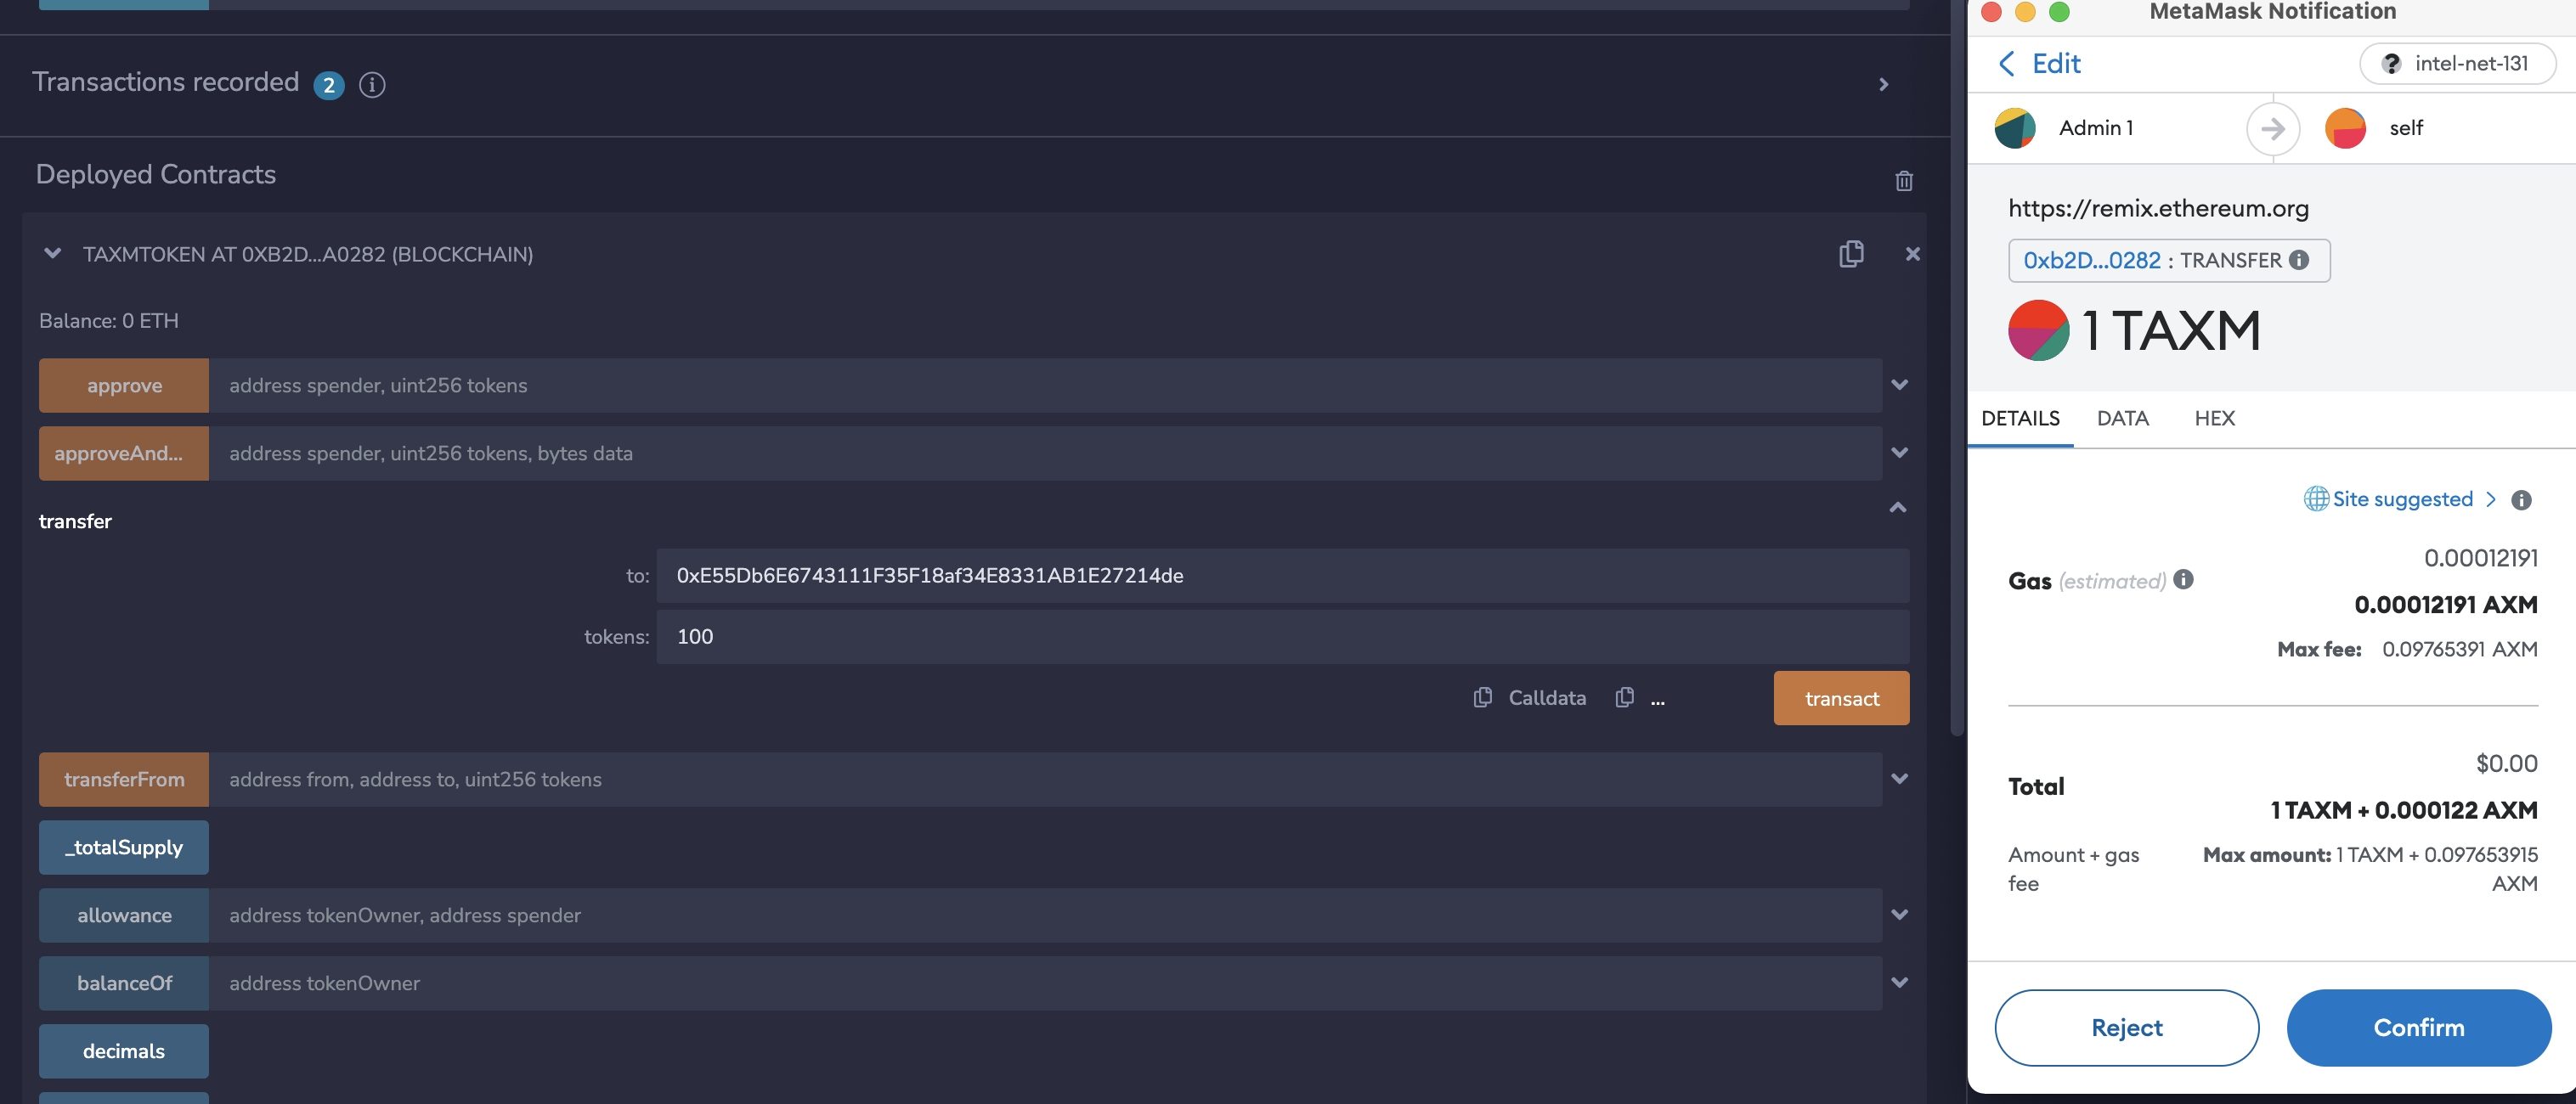
Task: Expand the approve function inputs
Action: click(x=1897, y=385)
